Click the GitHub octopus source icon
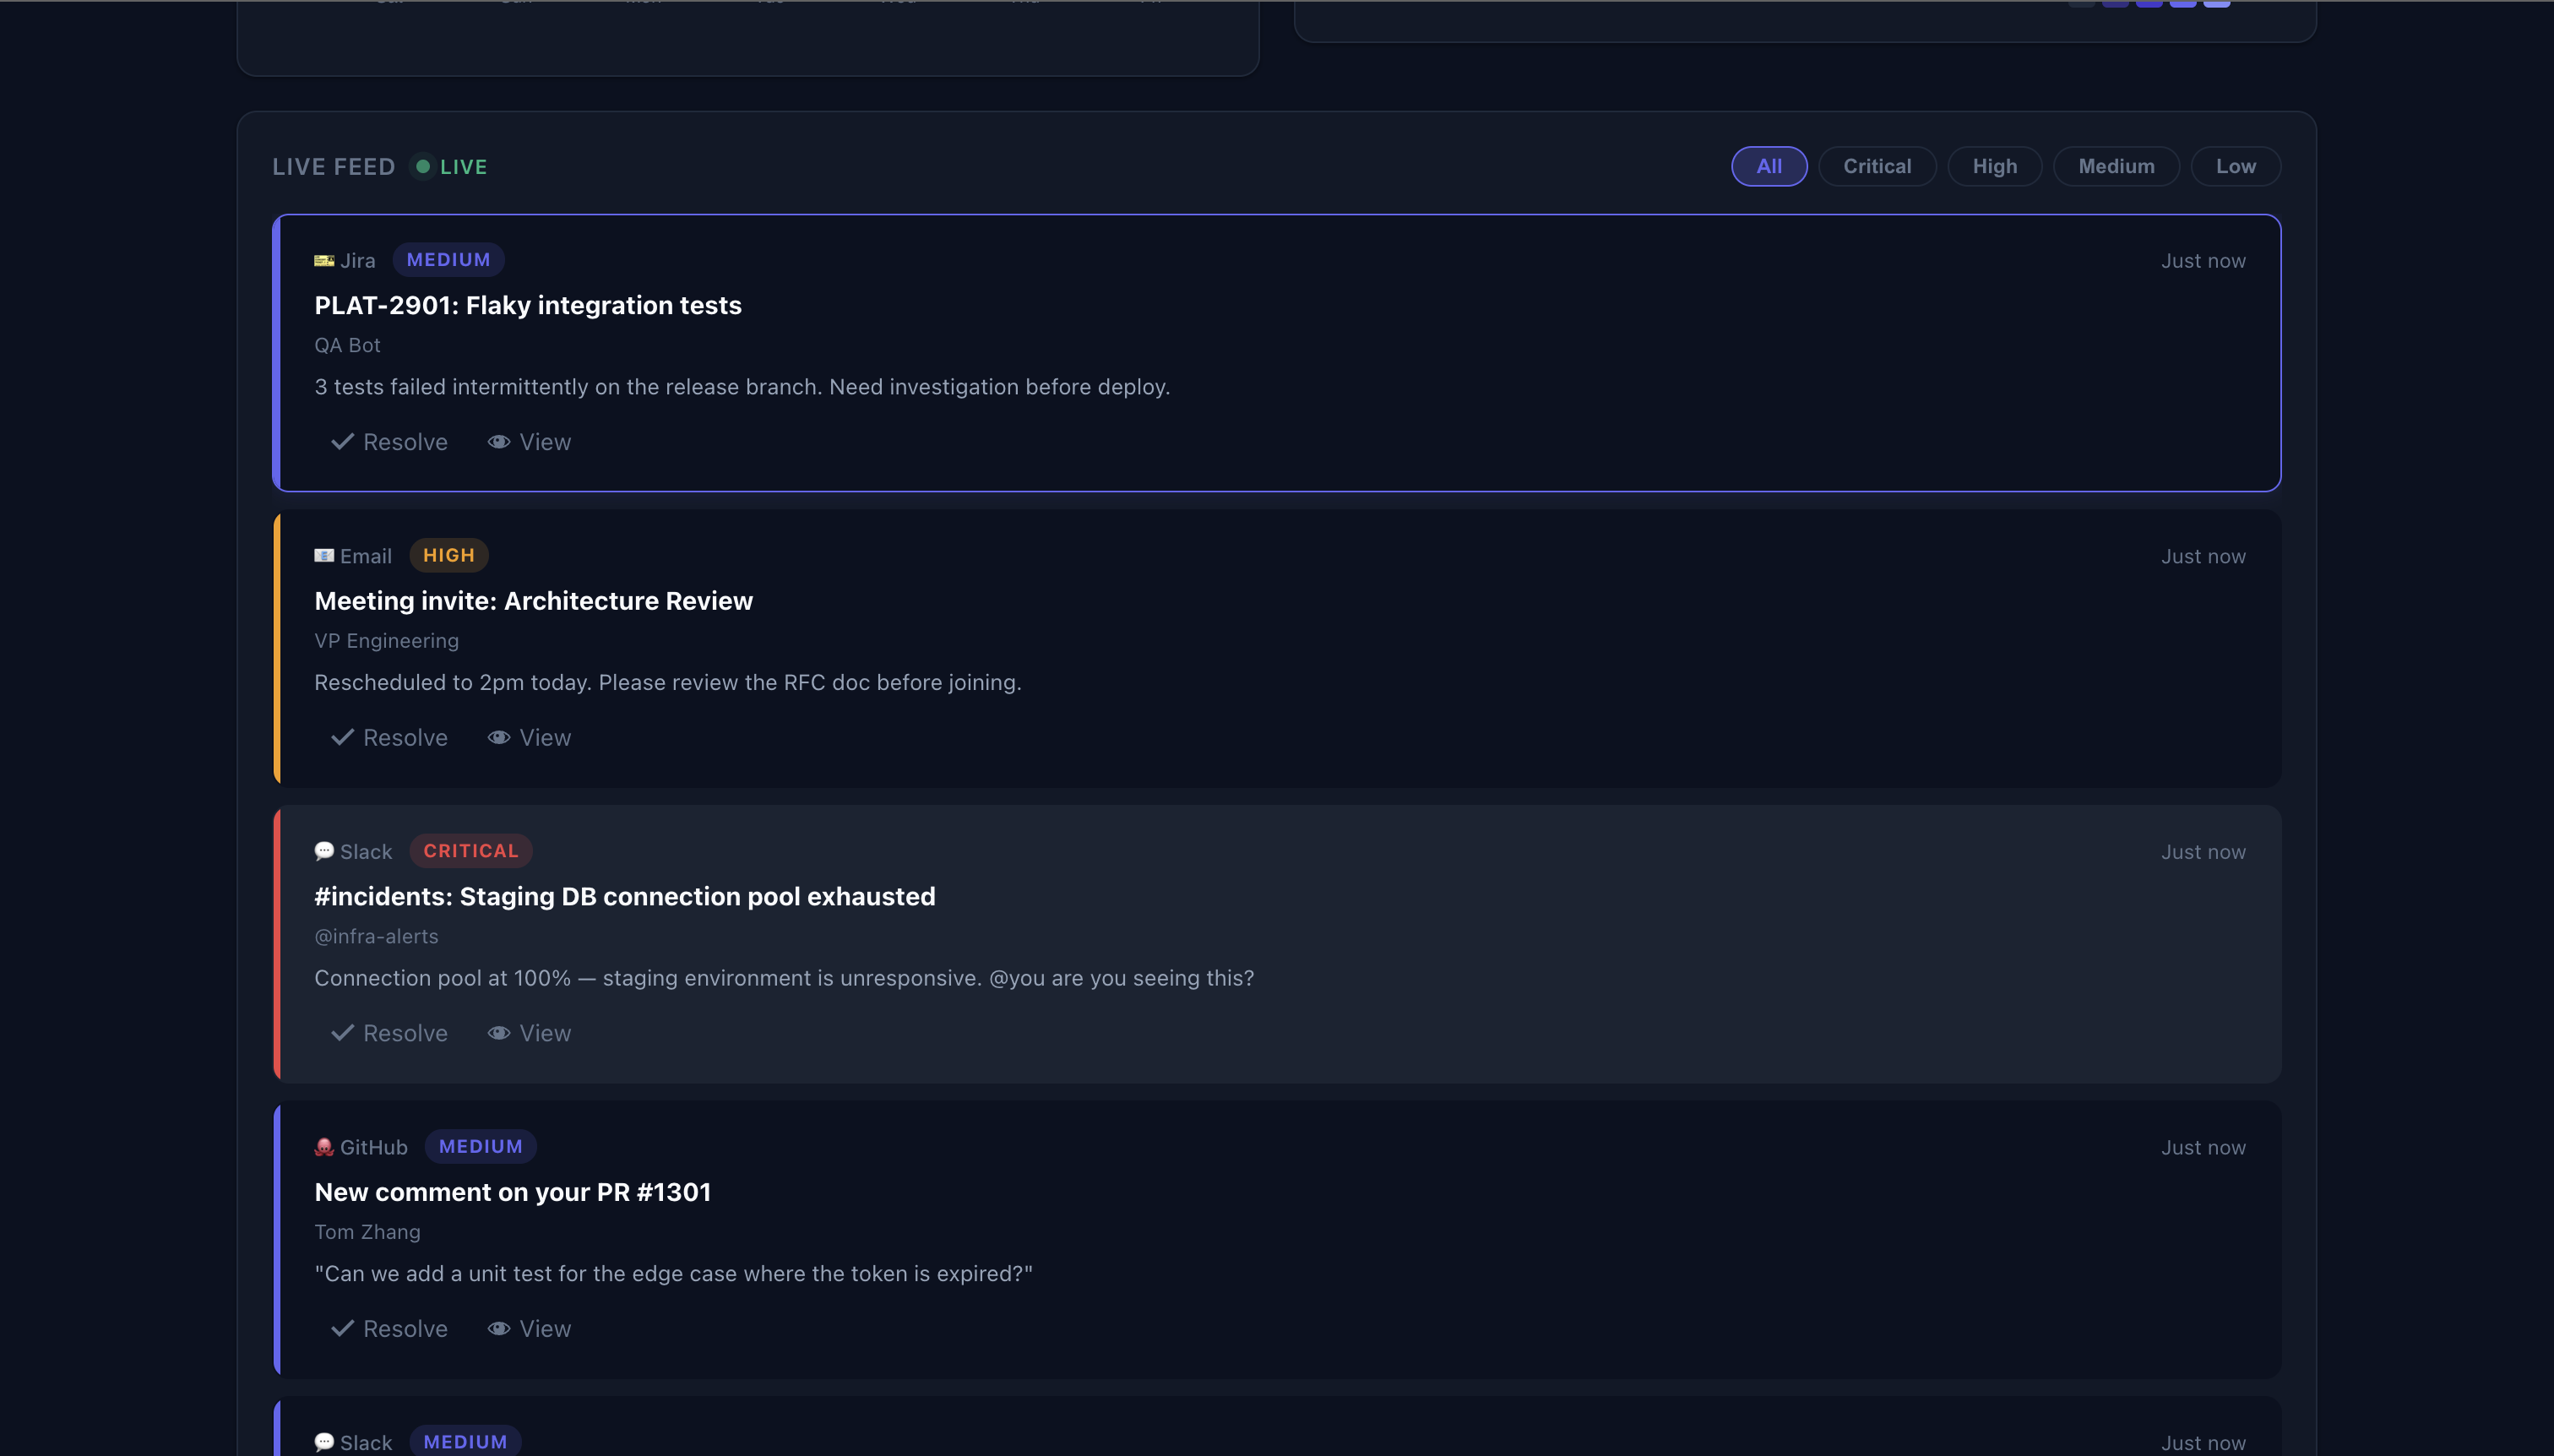The image size is (2554, 1456). tap(324, 1147)
